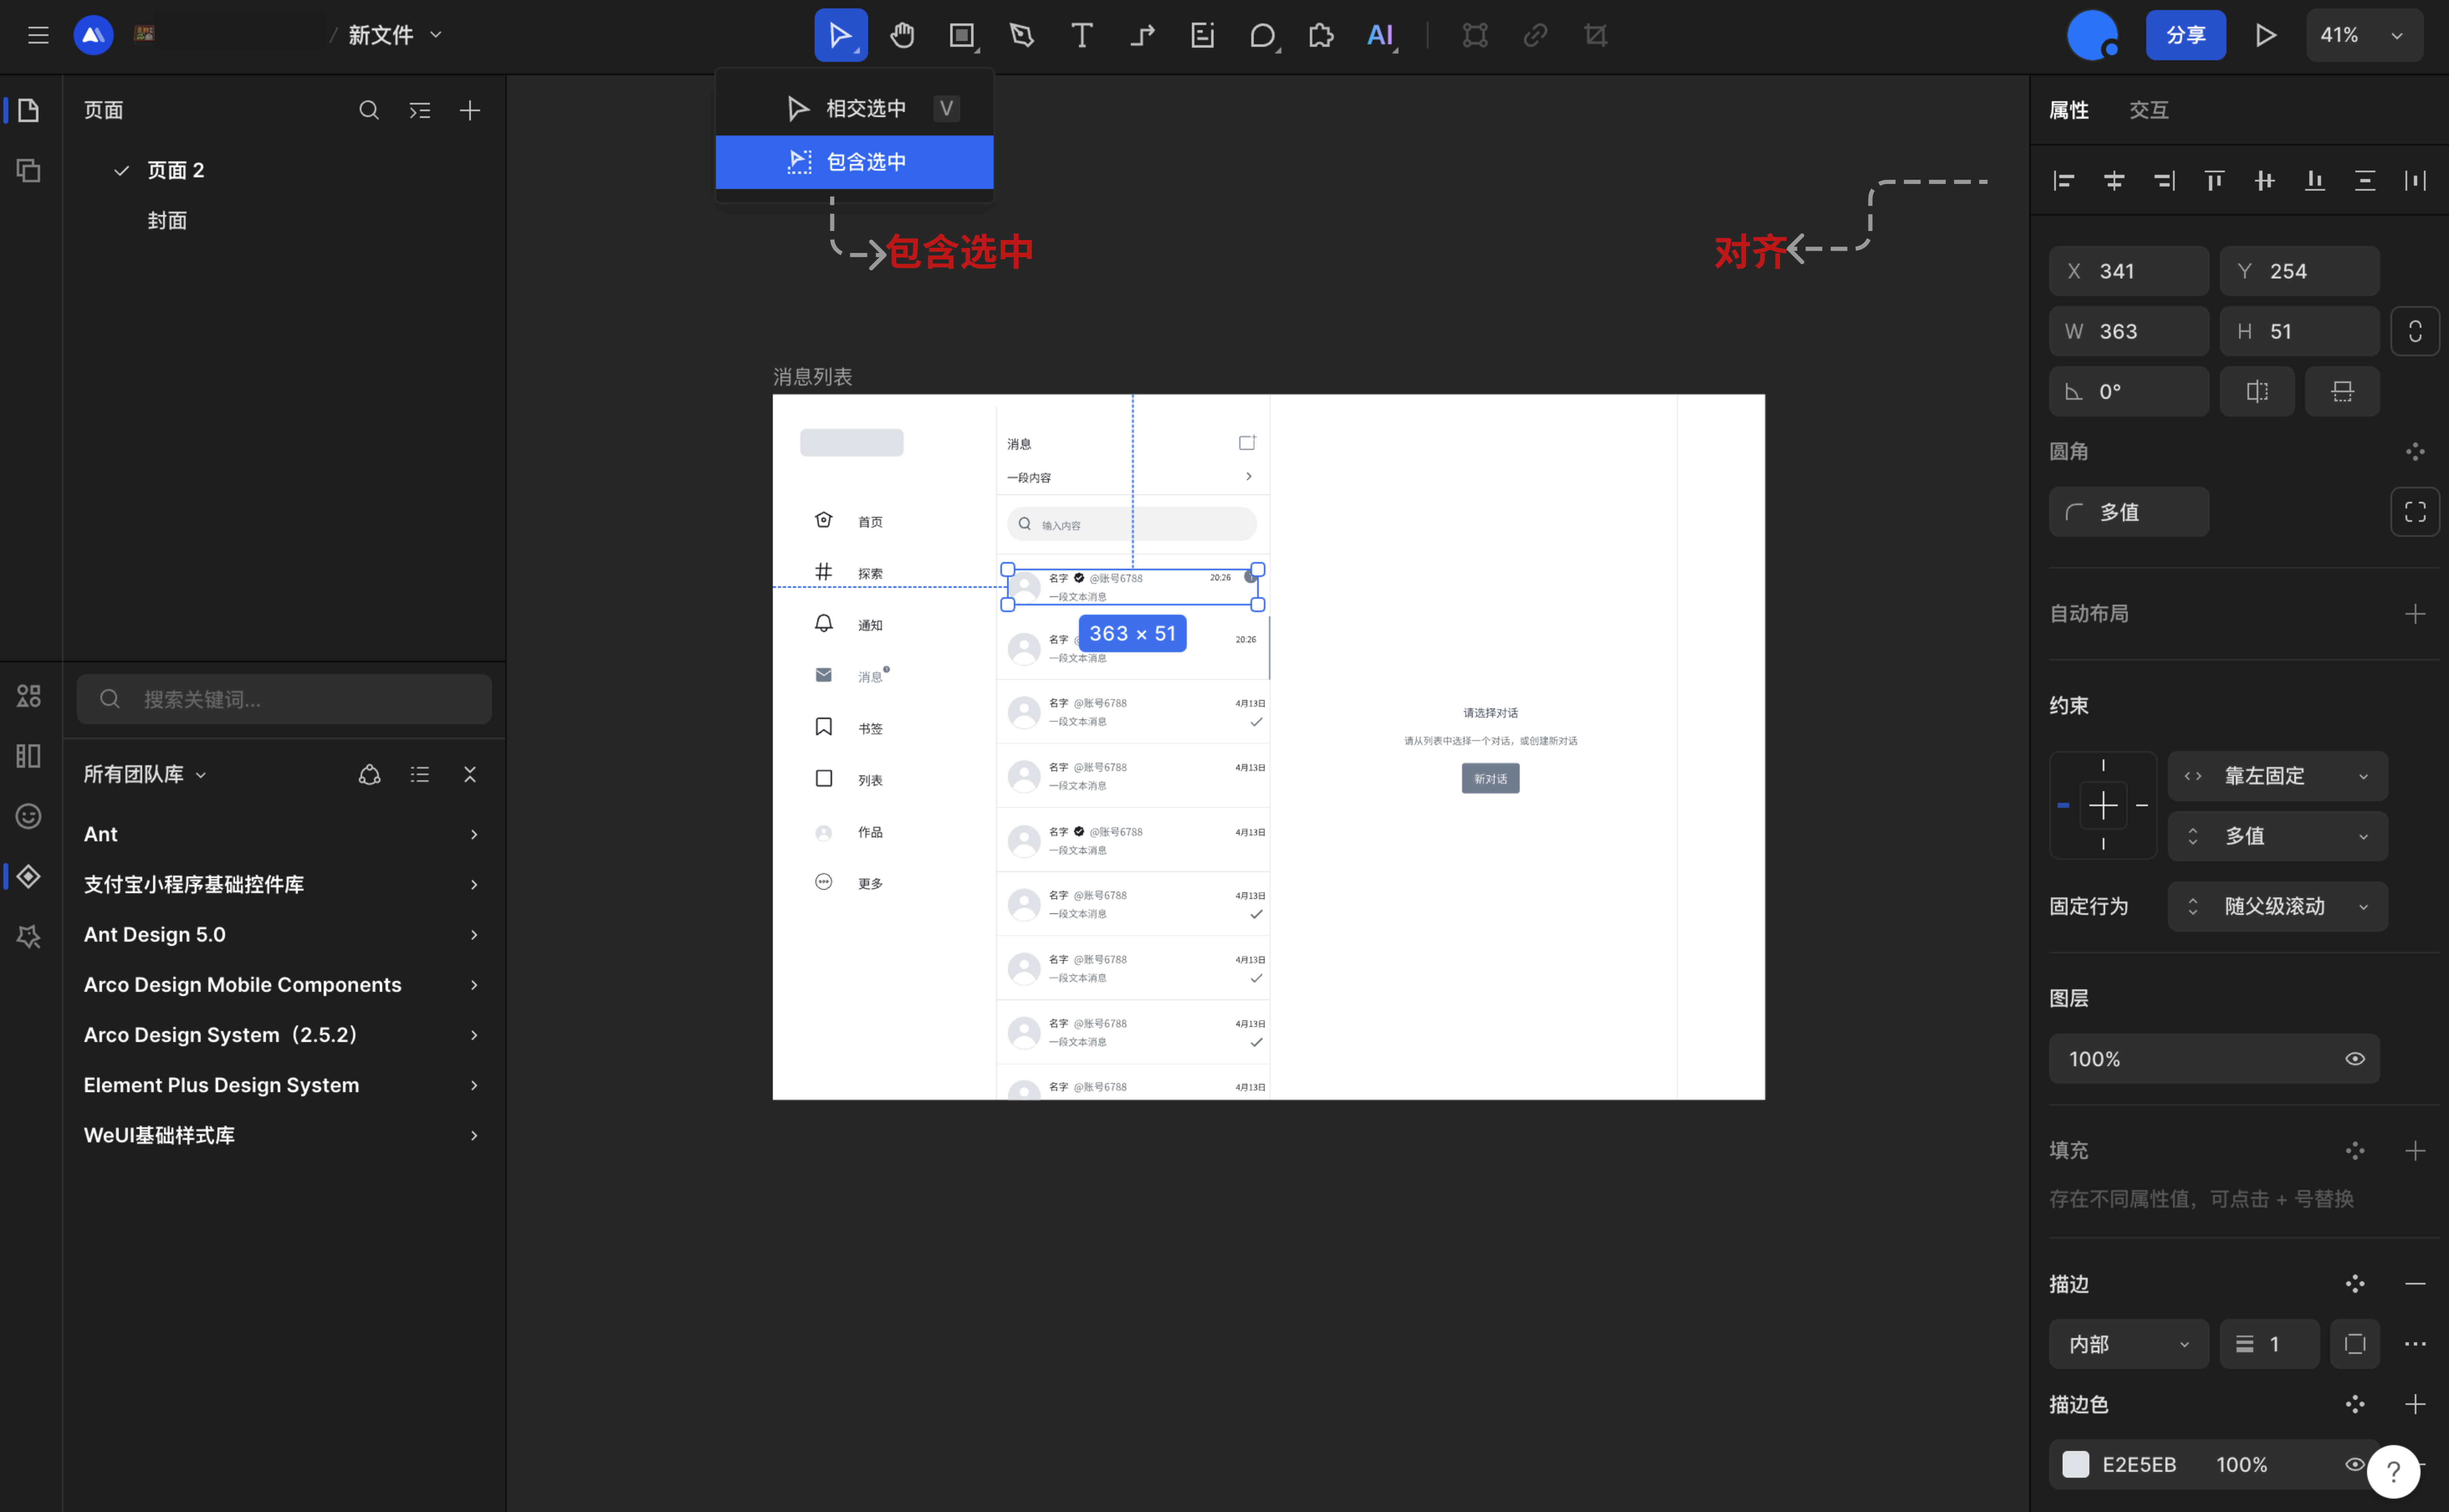This screenshot has width=2449, height=1512.
Task: Collapse the page list icon
Action: pyautogui.click(x=420, y=110)
